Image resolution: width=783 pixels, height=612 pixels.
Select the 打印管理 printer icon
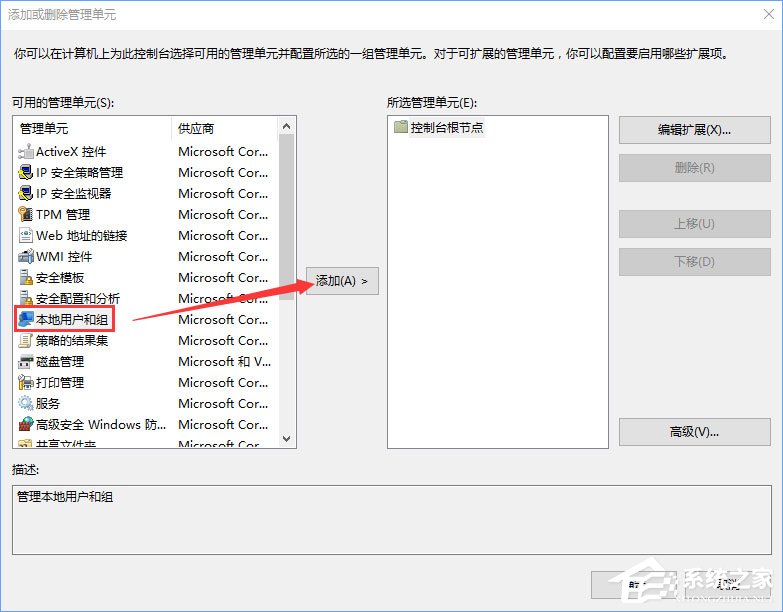click(x=25, y=382)
